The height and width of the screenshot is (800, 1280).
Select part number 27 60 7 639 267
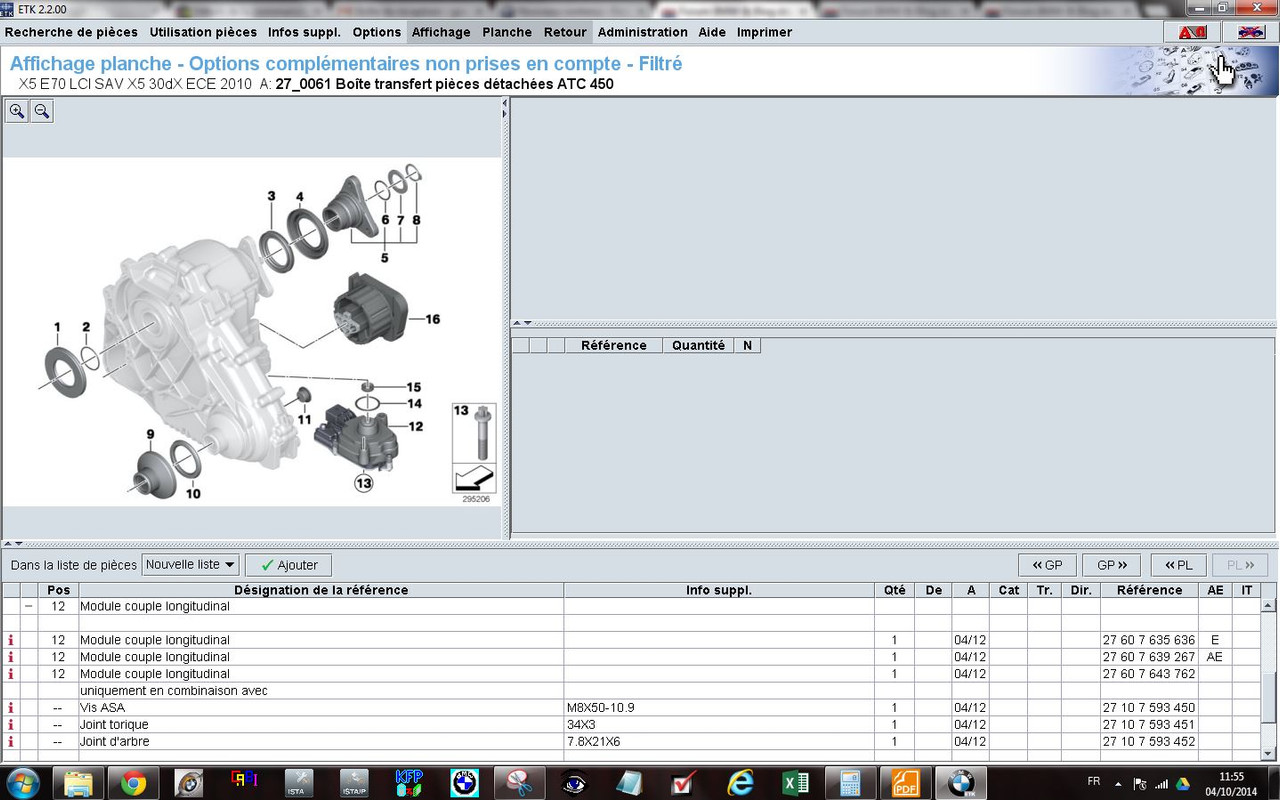point(1149,657)
